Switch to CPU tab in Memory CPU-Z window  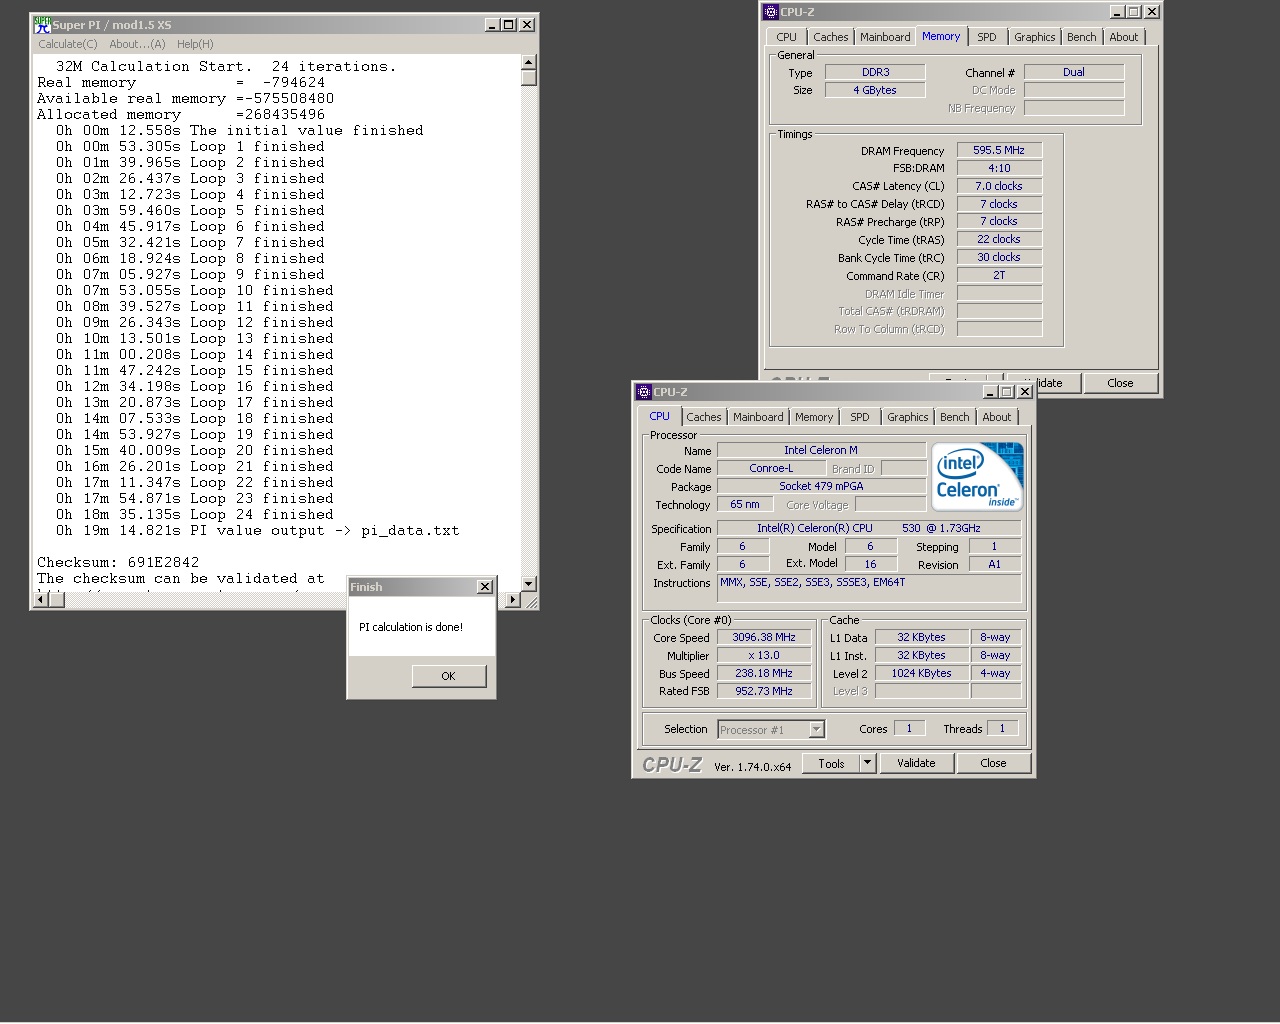tap(787, 37)
